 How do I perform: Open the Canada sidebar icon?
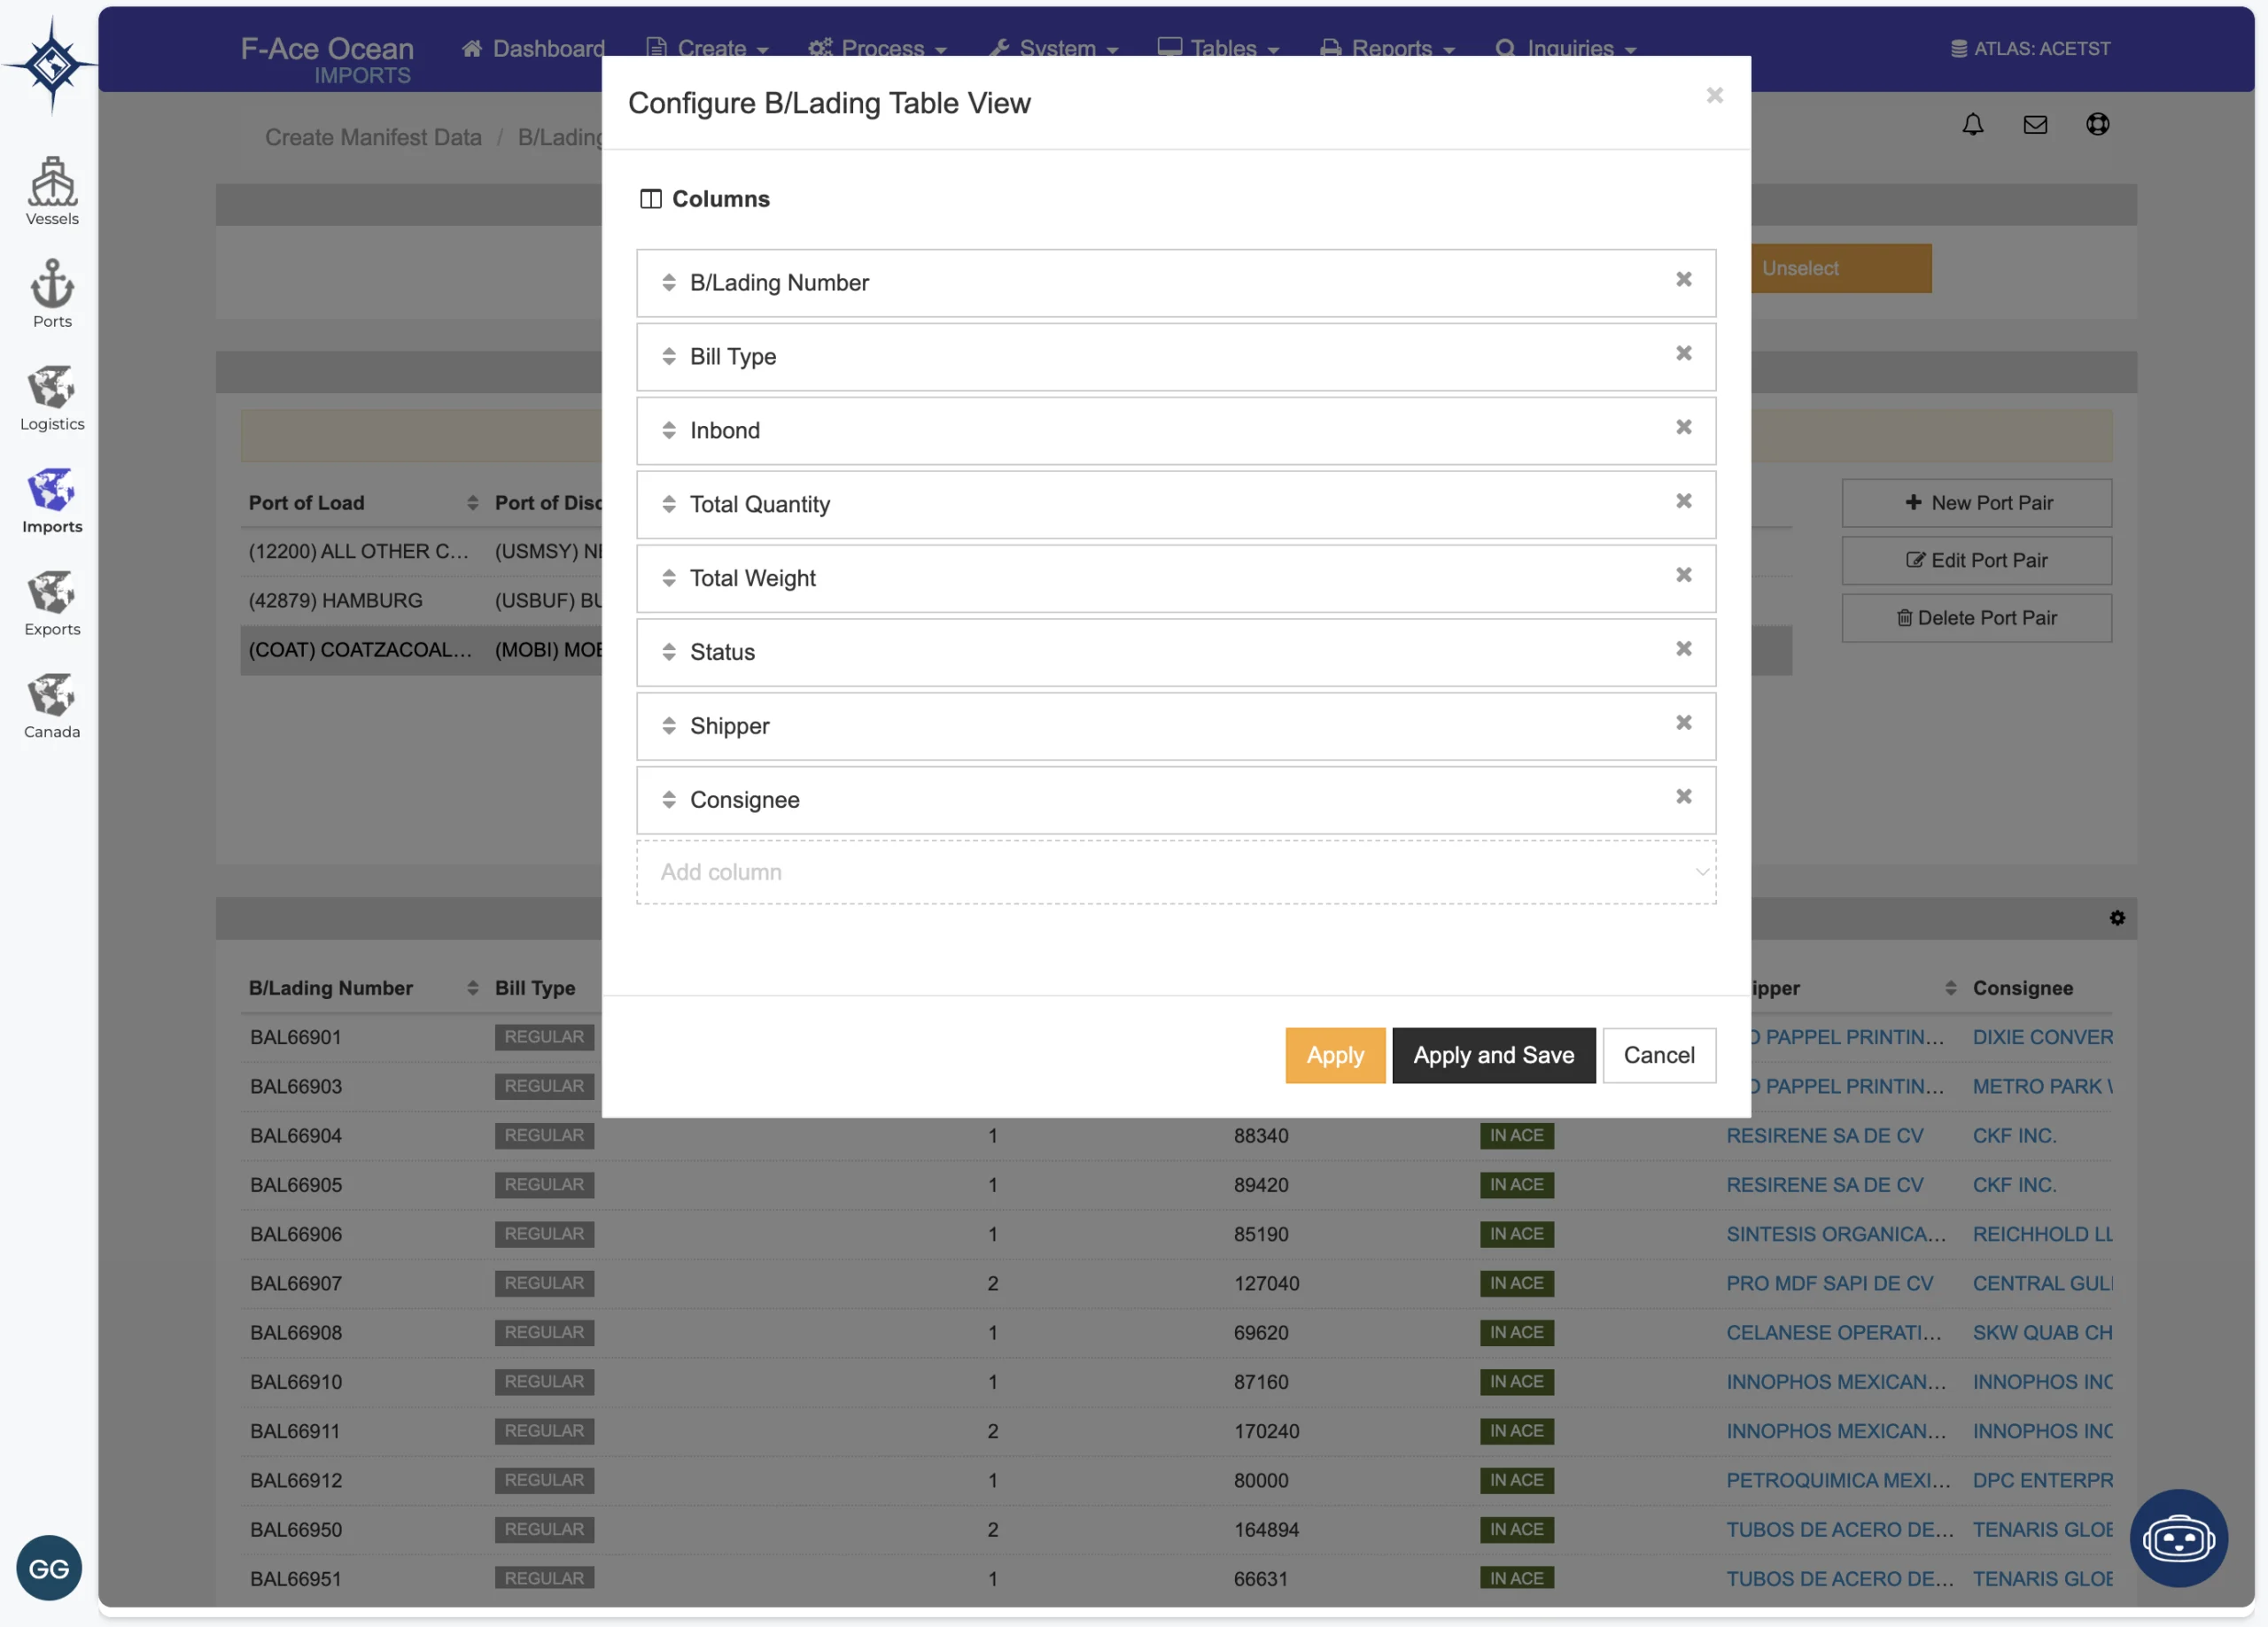coord(52,704)
